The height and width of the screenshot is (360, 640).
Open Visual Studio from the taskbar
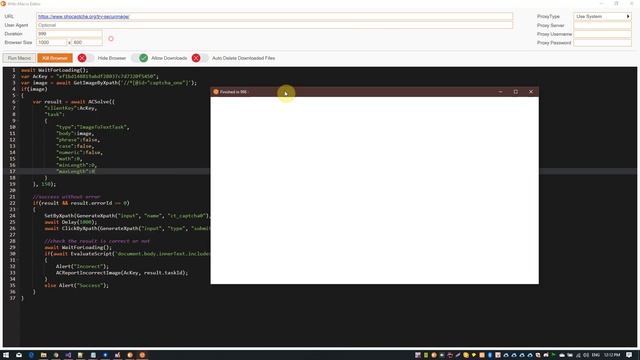point(68,355)
